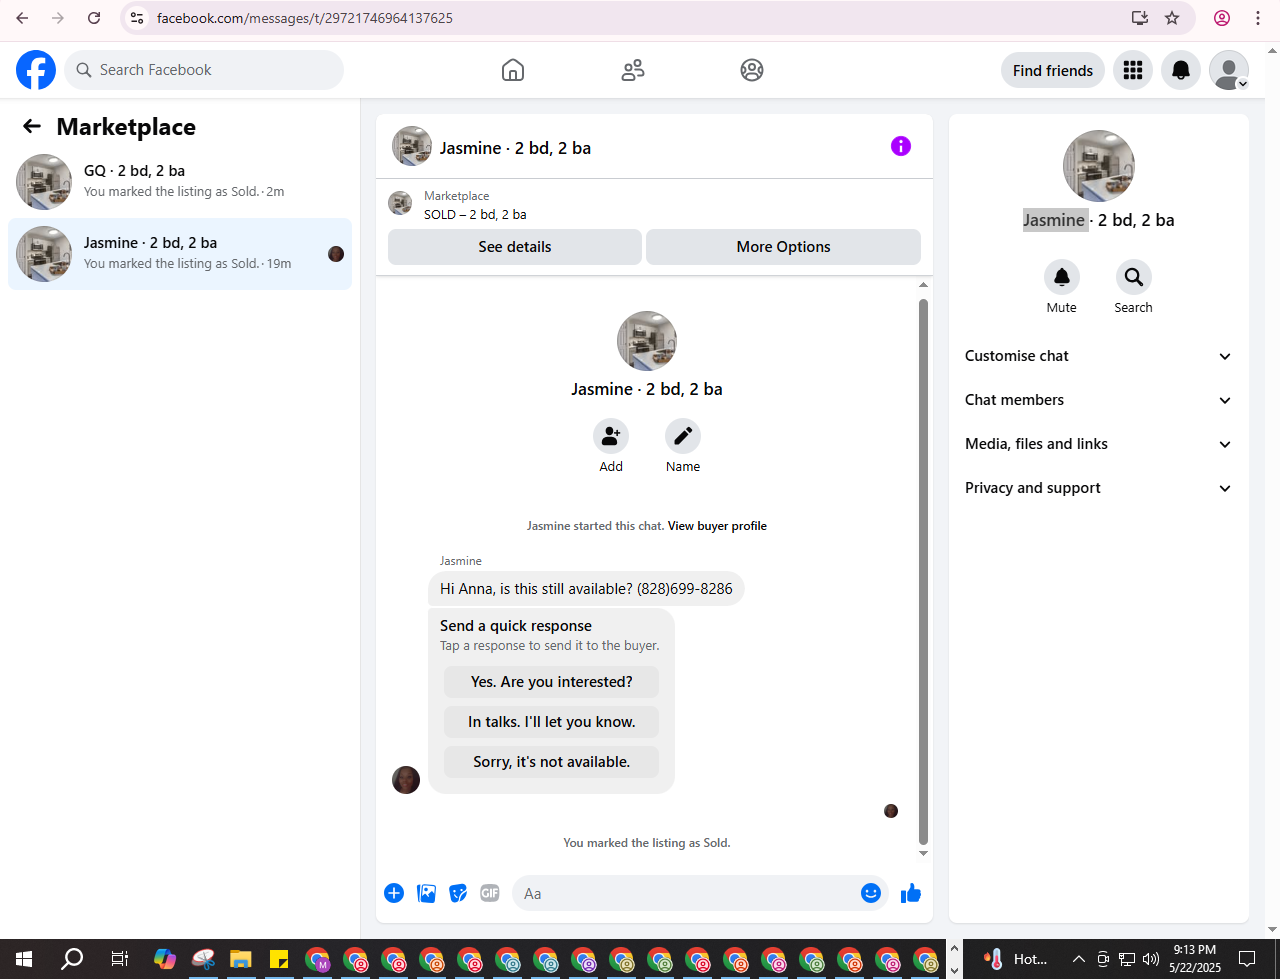Open the GQ · 2 bd, 2 ba conversation
This screenshot has width=1280, height=979.
point(180,182)
